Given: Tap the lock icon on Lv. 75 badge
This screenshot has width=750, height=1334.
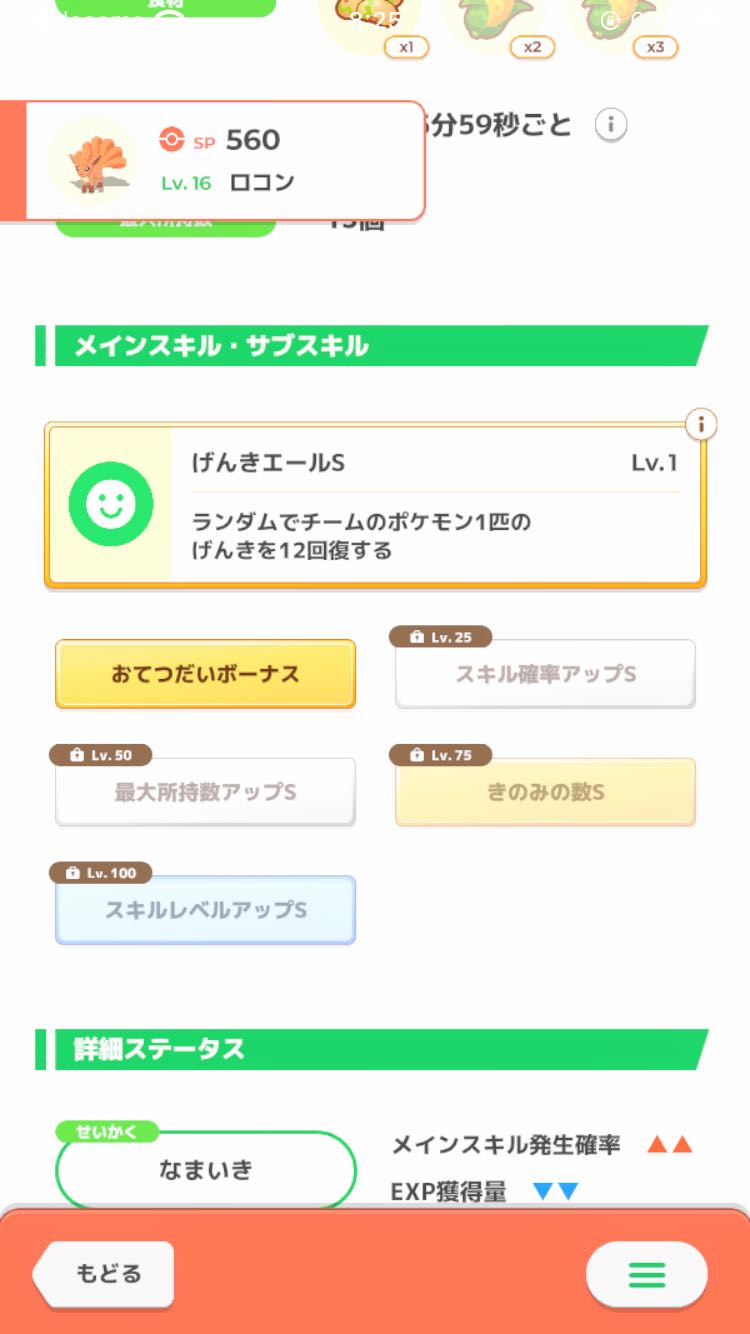Looking at the screenshot, I should coord(414,755).
